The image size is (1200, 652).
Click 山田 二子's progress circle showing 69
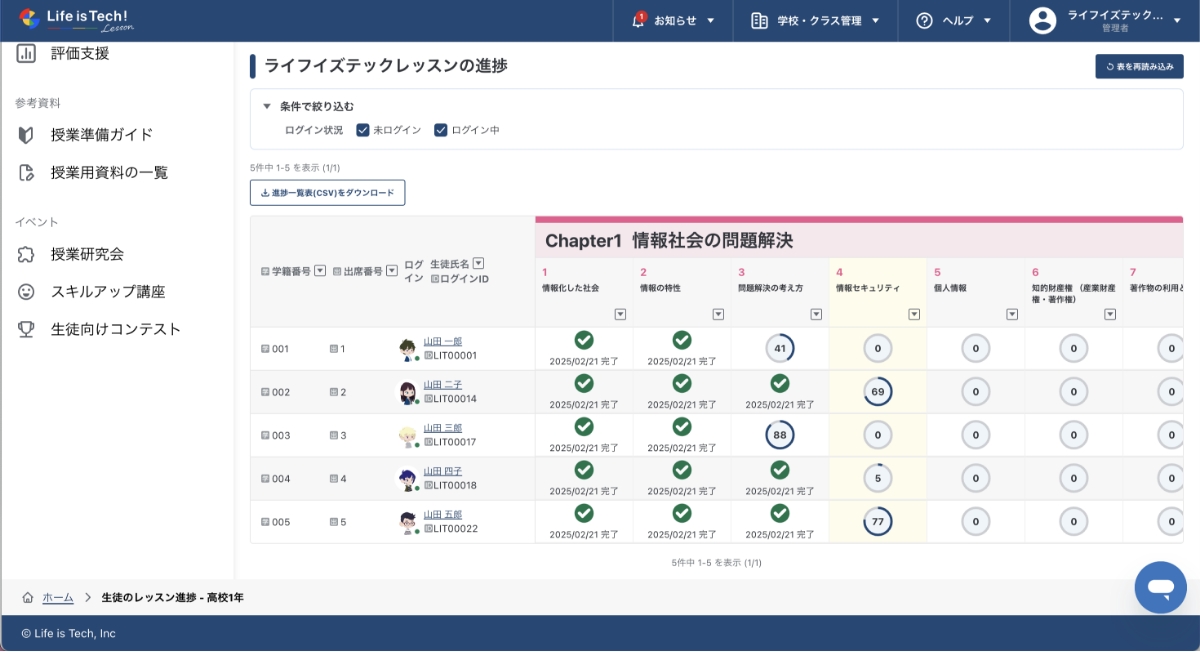pyautogui.click(x=878, y=392)
